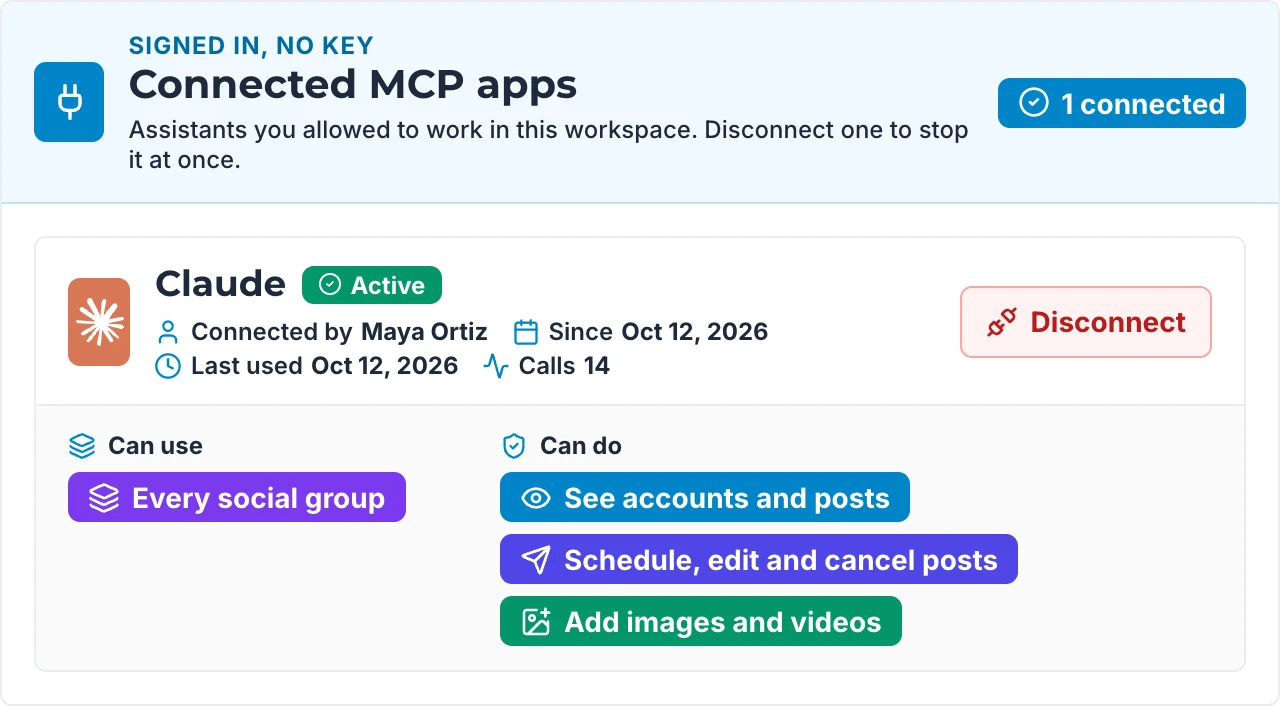Click the name Maya Ortiz
Viewport: 1280px width, 706px height.
(x=424, y=332)
